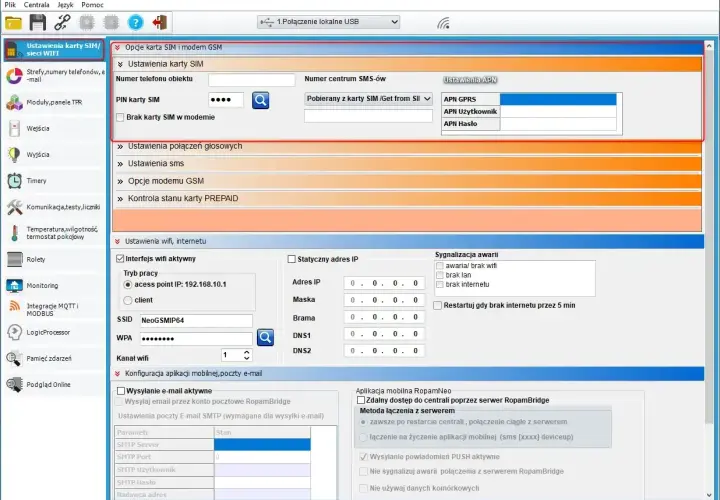Image resolution: width=720 pixels, height=500 pixels.
Task: Open Pobierany z karty SIM dropdown
Action: click(x=368, y=99)
